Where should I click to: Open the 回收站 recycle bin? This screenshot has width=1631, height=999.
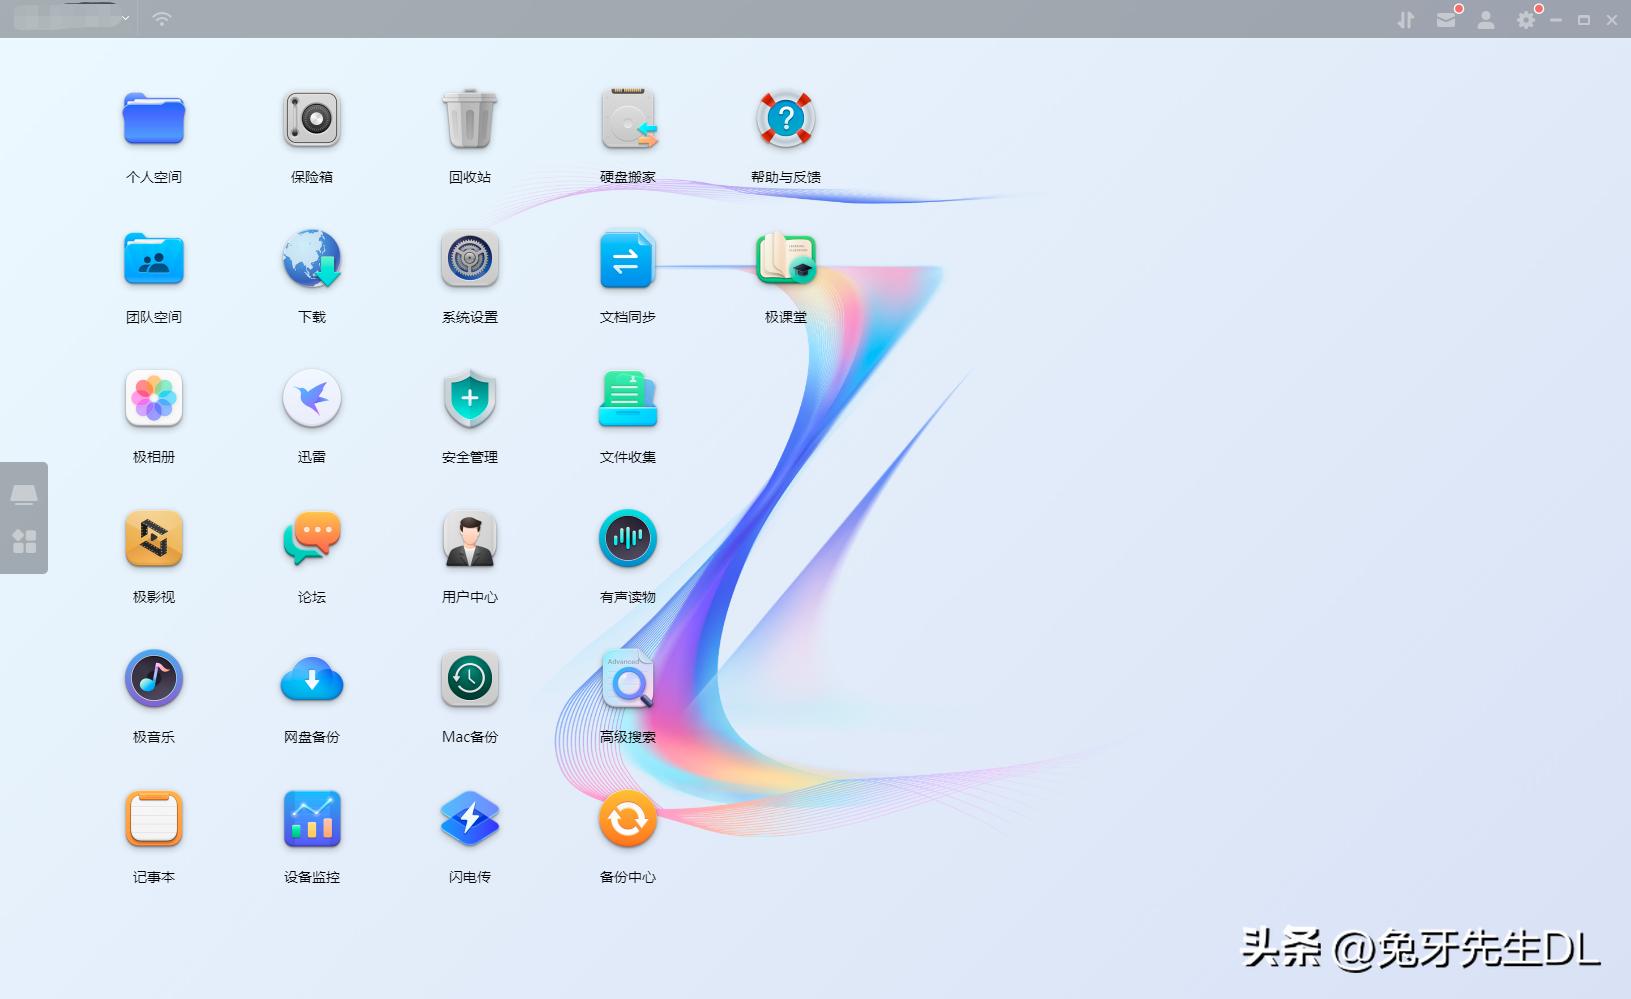pos(469,120)
